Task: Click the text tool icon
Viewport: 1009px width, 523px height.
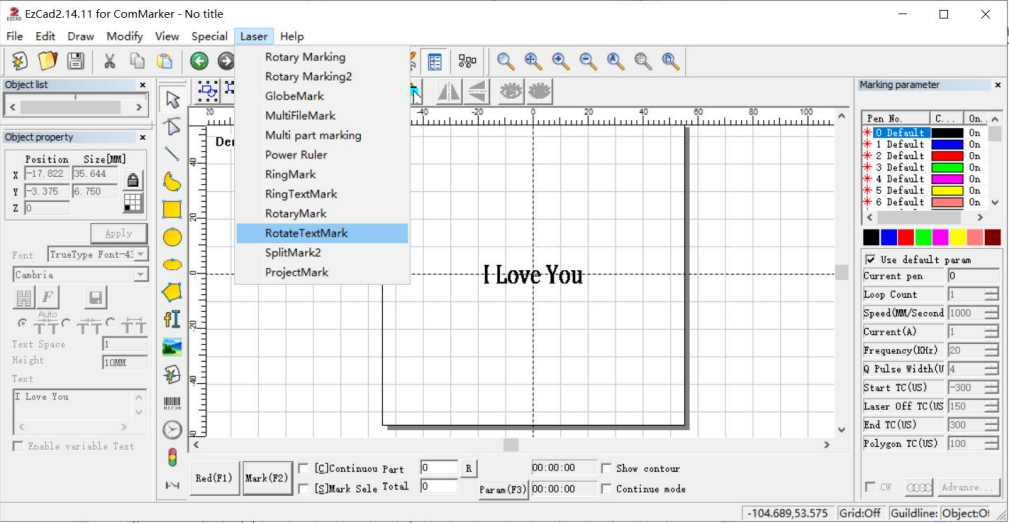Action: (x=172, y=319)
